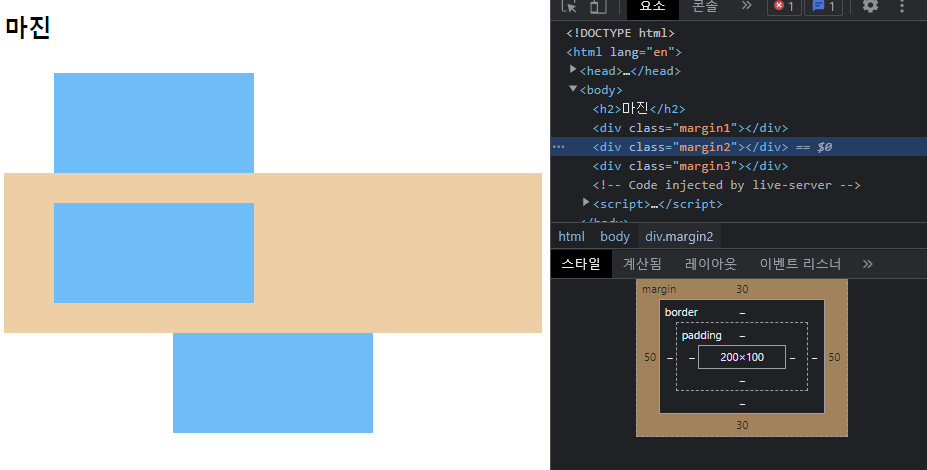This screenshot has width=927, height=470.
Task: Toggle the device toolbar icon
Action: [598, 6]
